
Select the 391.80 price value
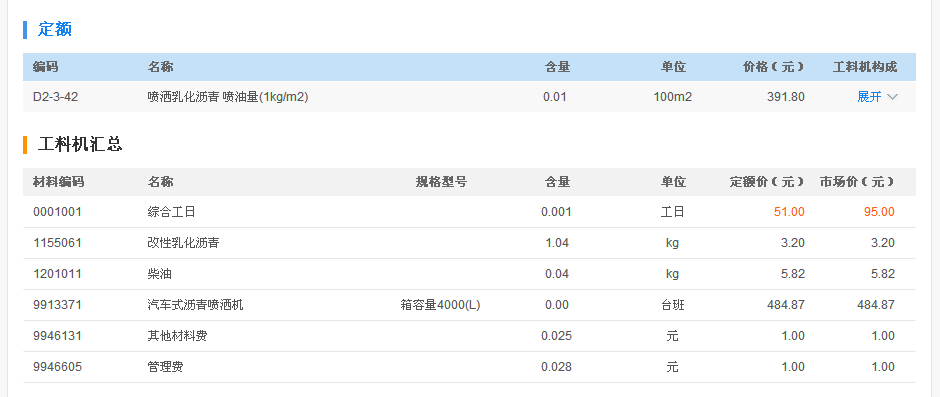click(786, 97)
